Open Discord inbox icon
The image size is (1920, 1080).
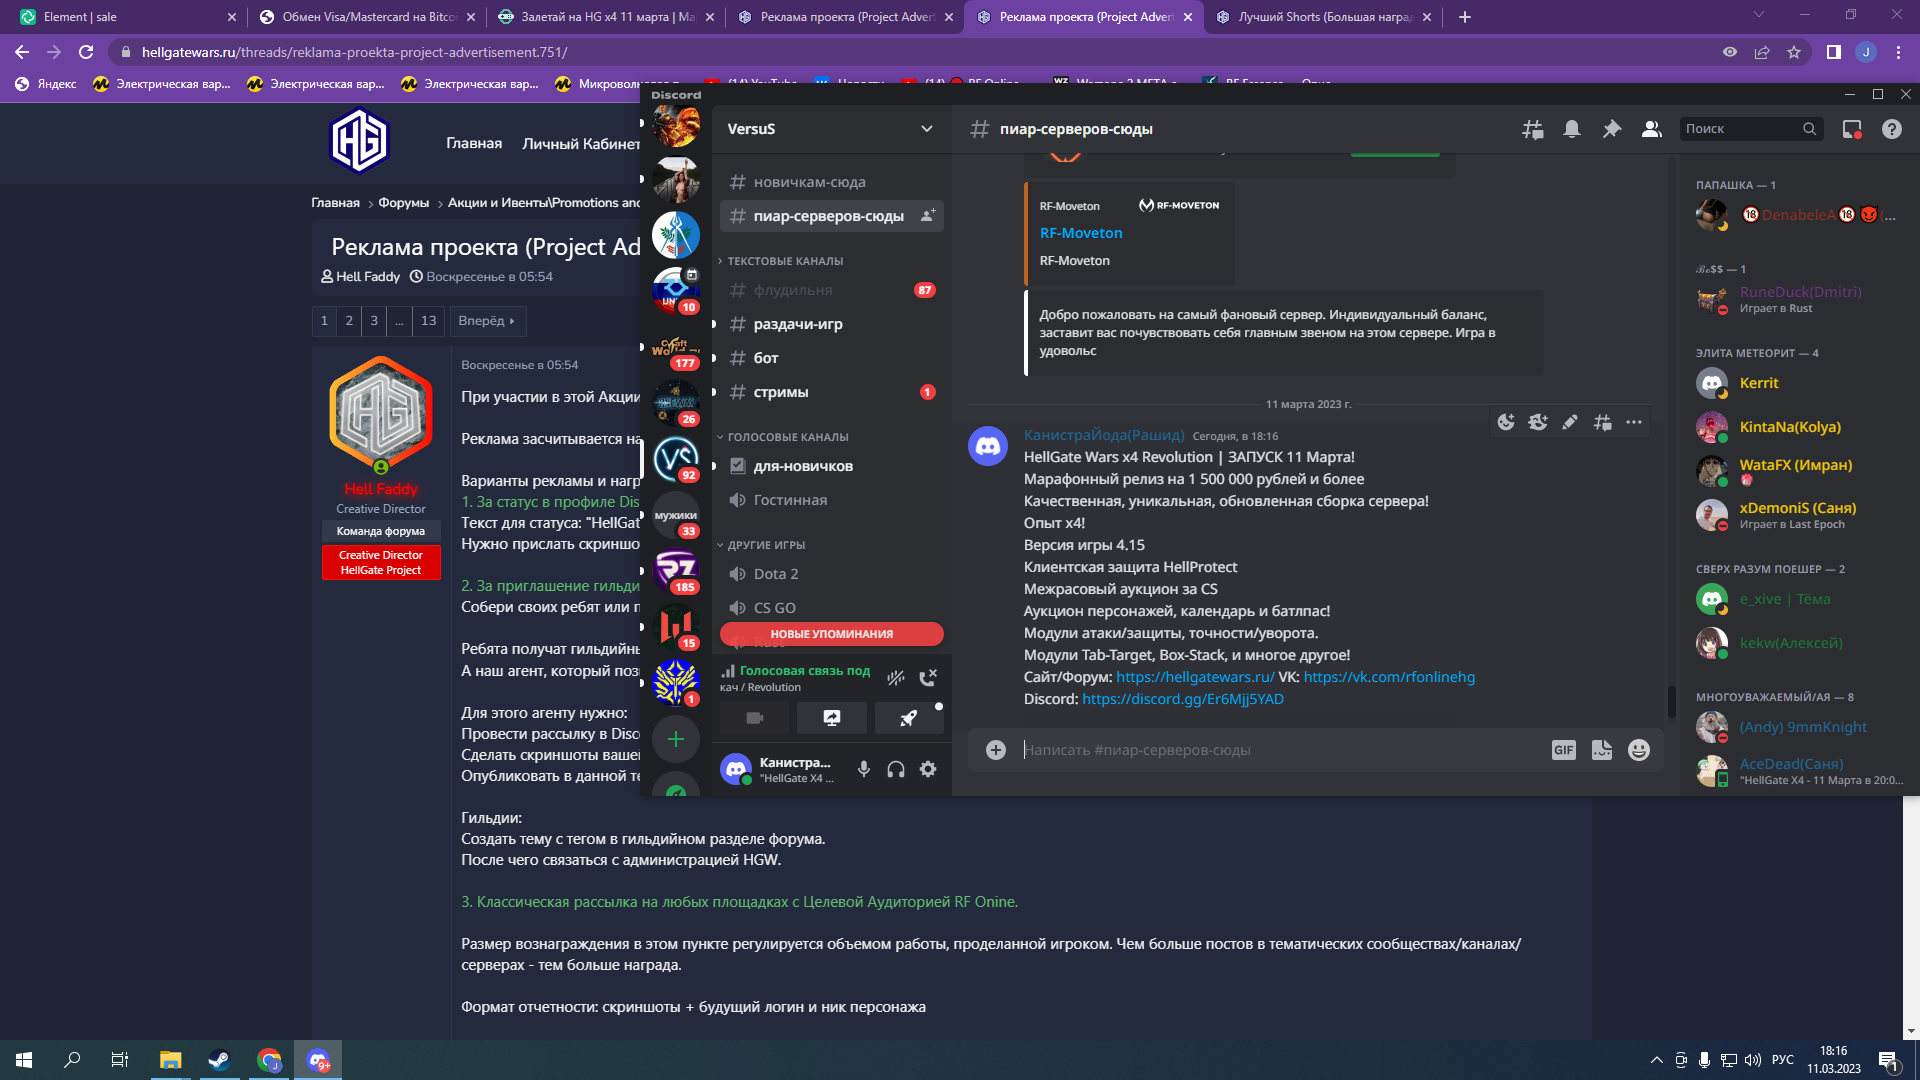(1852, 129)
